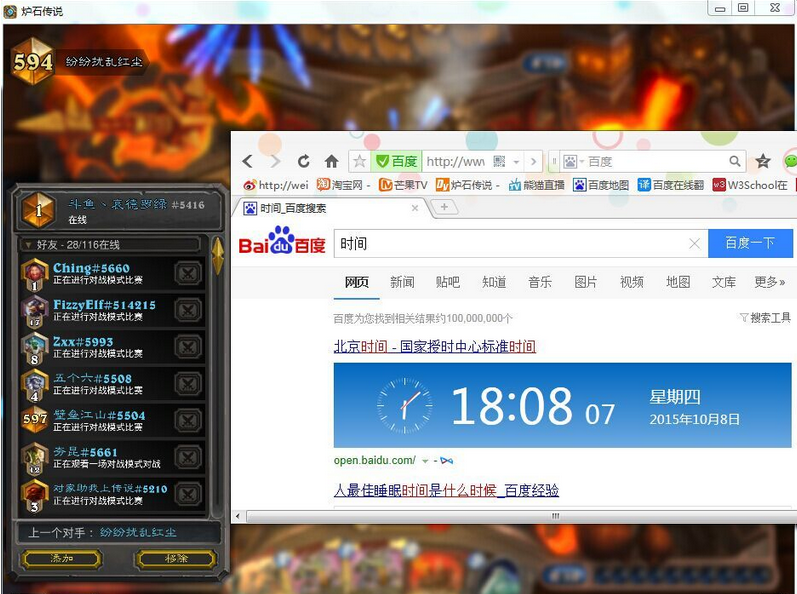797x594 pixels.
Task: Clear the Baidu search box with X
Action: (x=694, y=244)
